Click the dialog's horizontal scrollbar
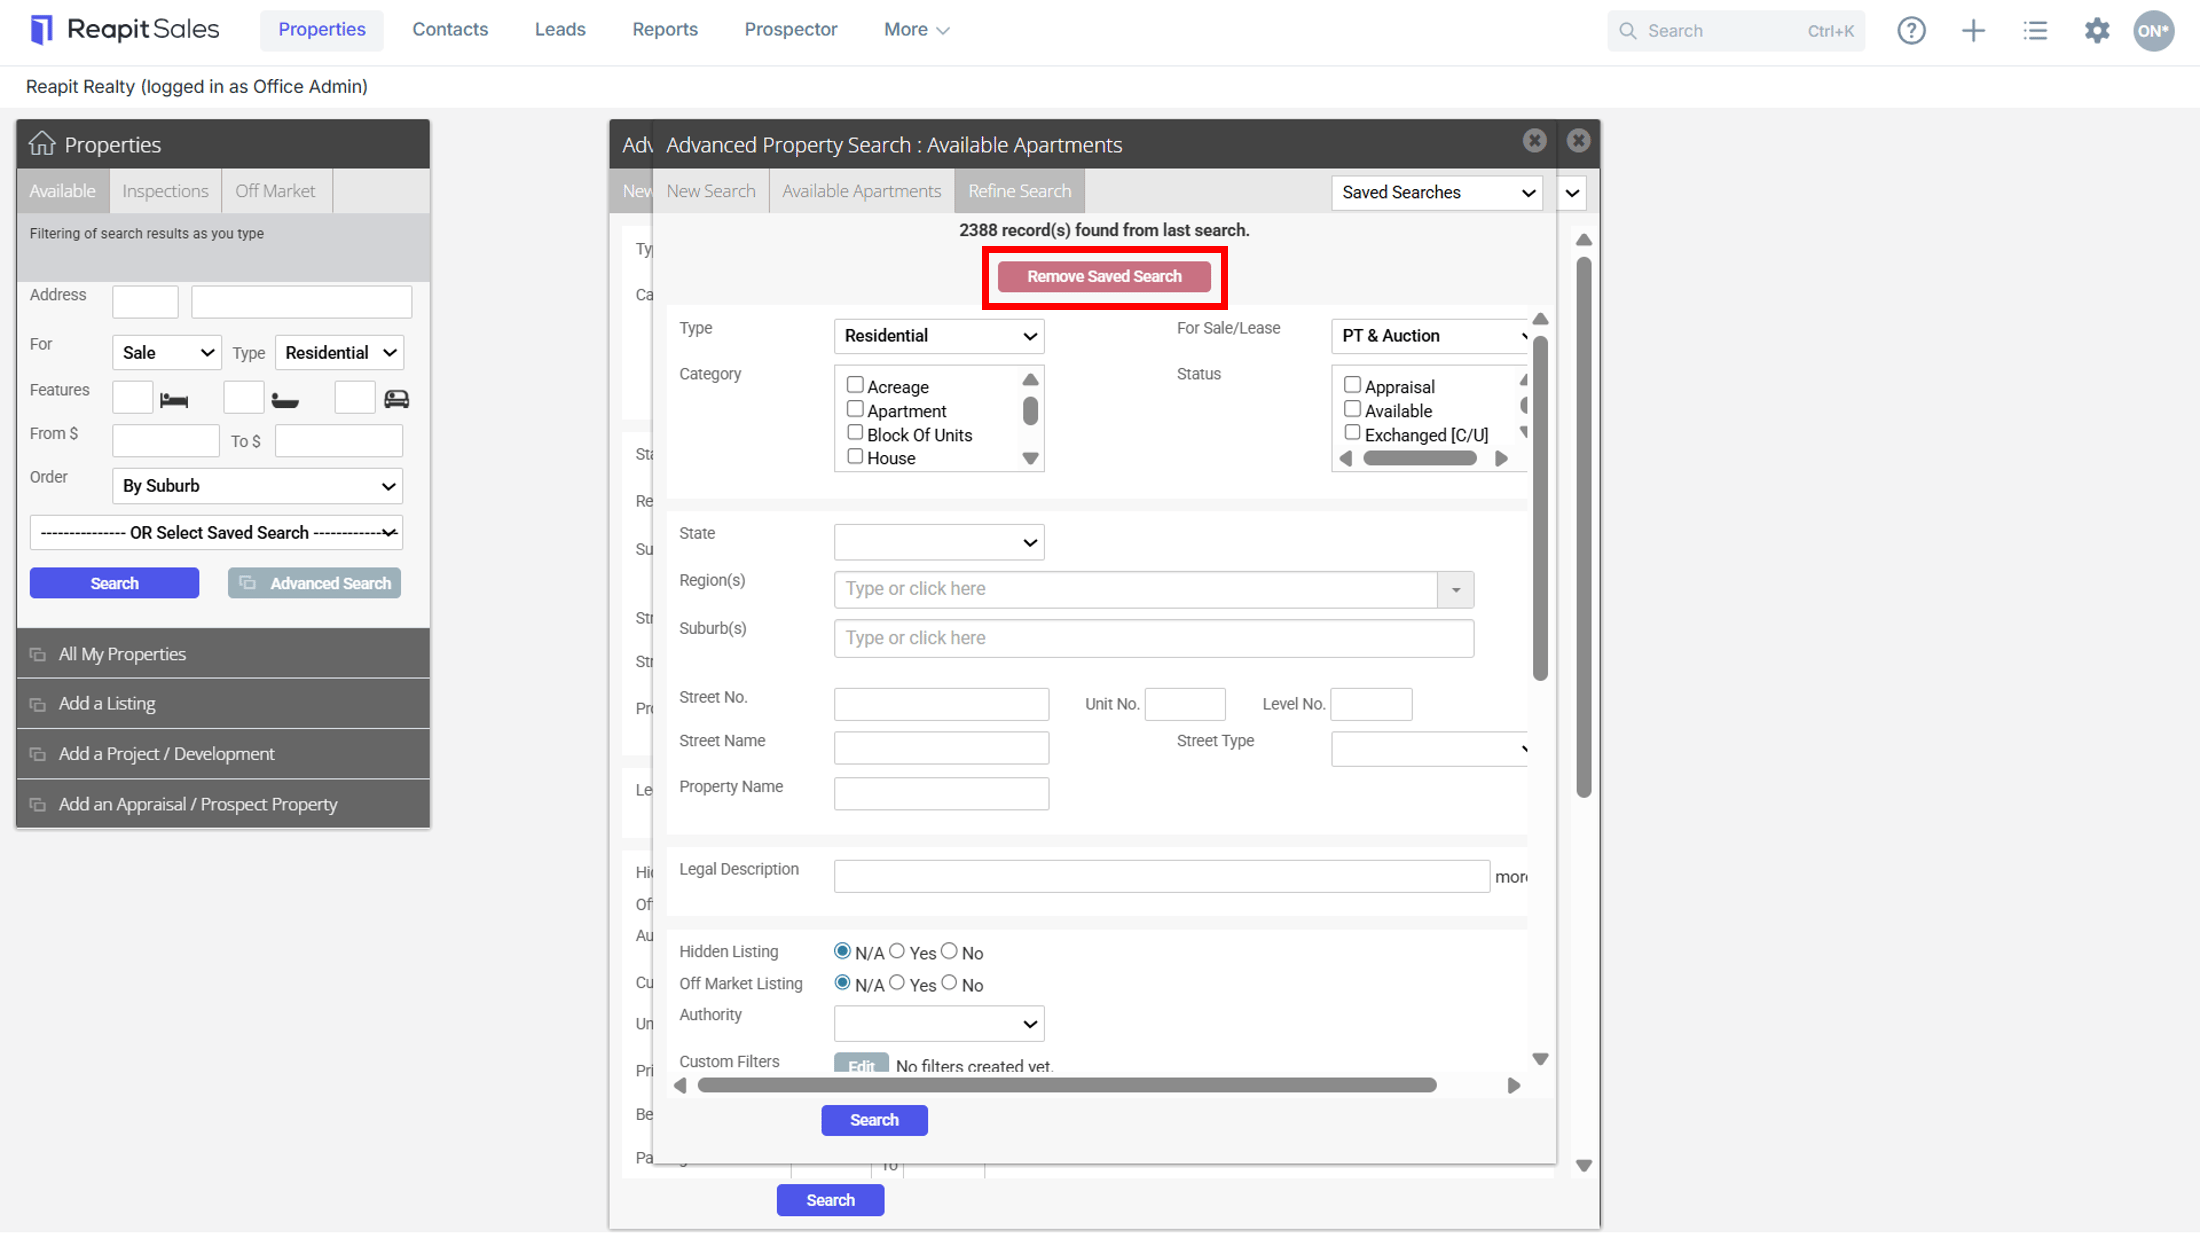This screenshot has width=2200, height=1238. point(1067,1085)
